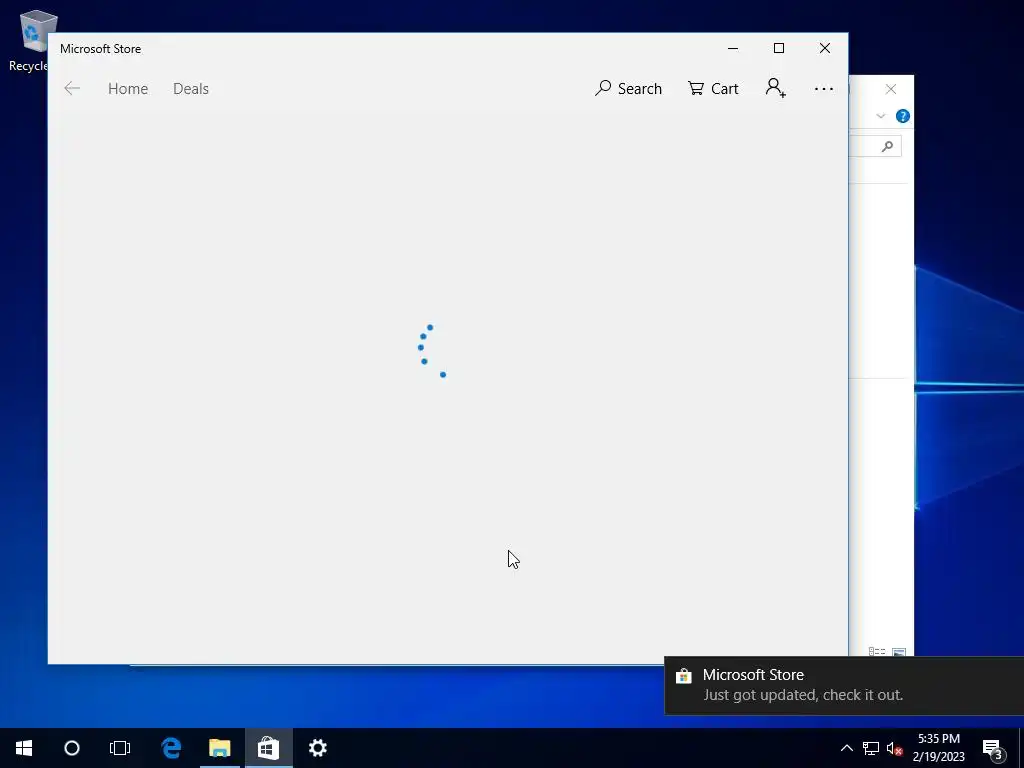Viewport: 1024px width, 768px height.
Task: Expand the ribbon chevron in File Explorer
Action: coord(880,116)
